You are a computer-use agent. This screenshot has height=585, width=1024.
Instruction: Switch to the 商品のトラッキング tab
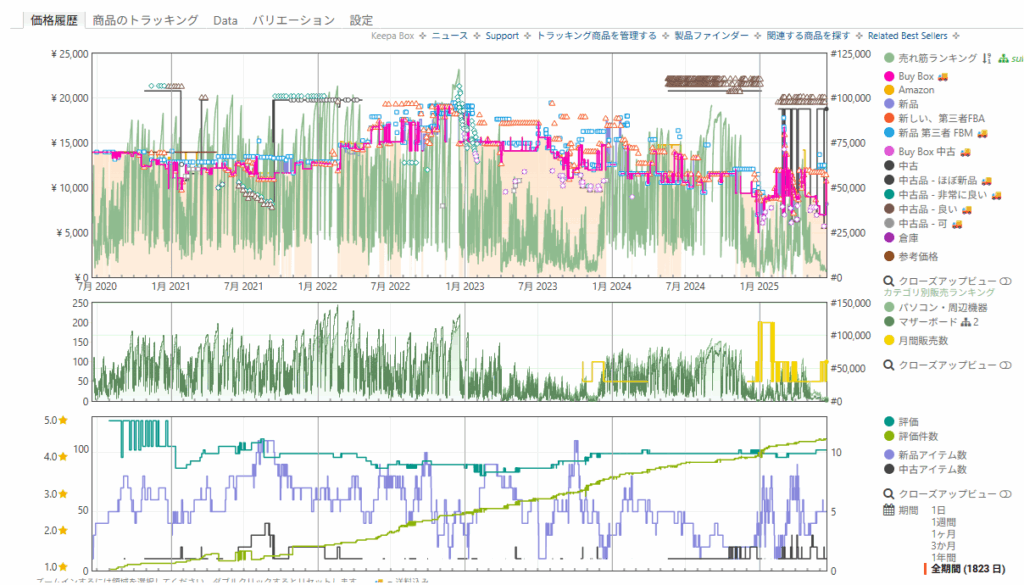pos(145,20)
